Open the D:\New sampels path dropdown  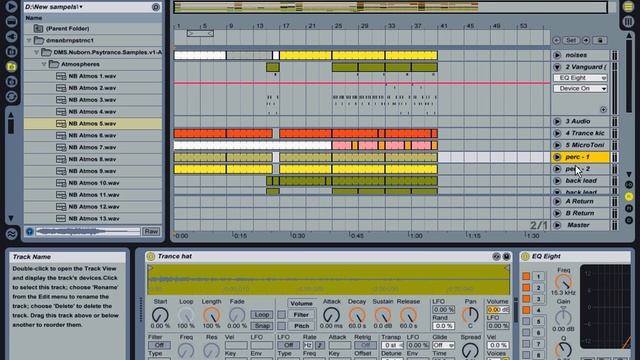click(54, 7)
